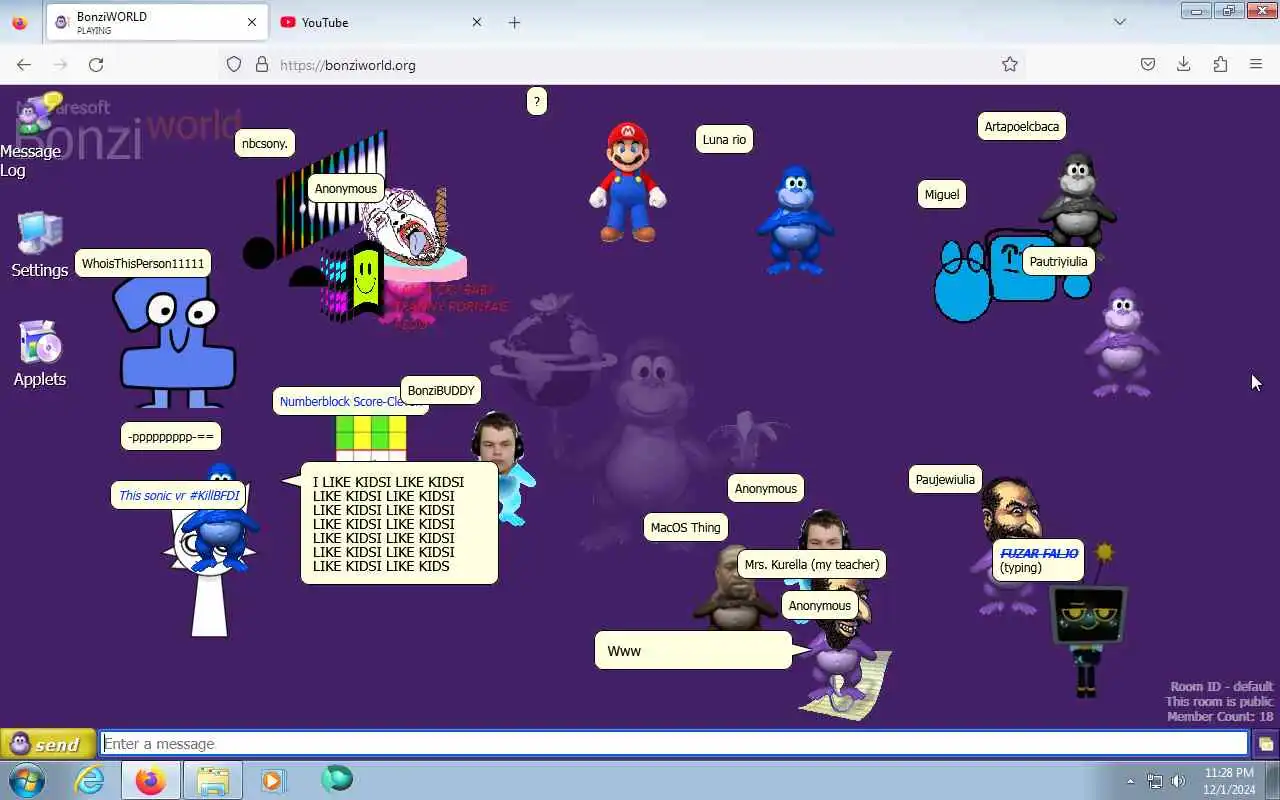Click the Mrs. Kurella (my teacher) tag
This screenshot has width=1280, height=800.
[812, 564]
